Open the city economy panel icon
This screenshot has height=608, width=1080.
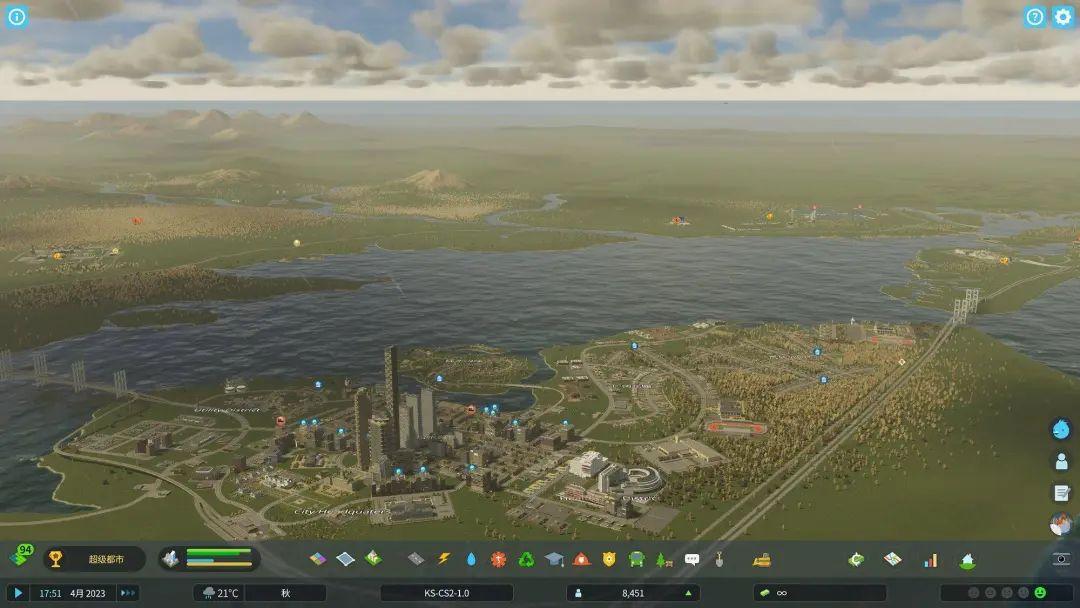click(x=856, y=560)
